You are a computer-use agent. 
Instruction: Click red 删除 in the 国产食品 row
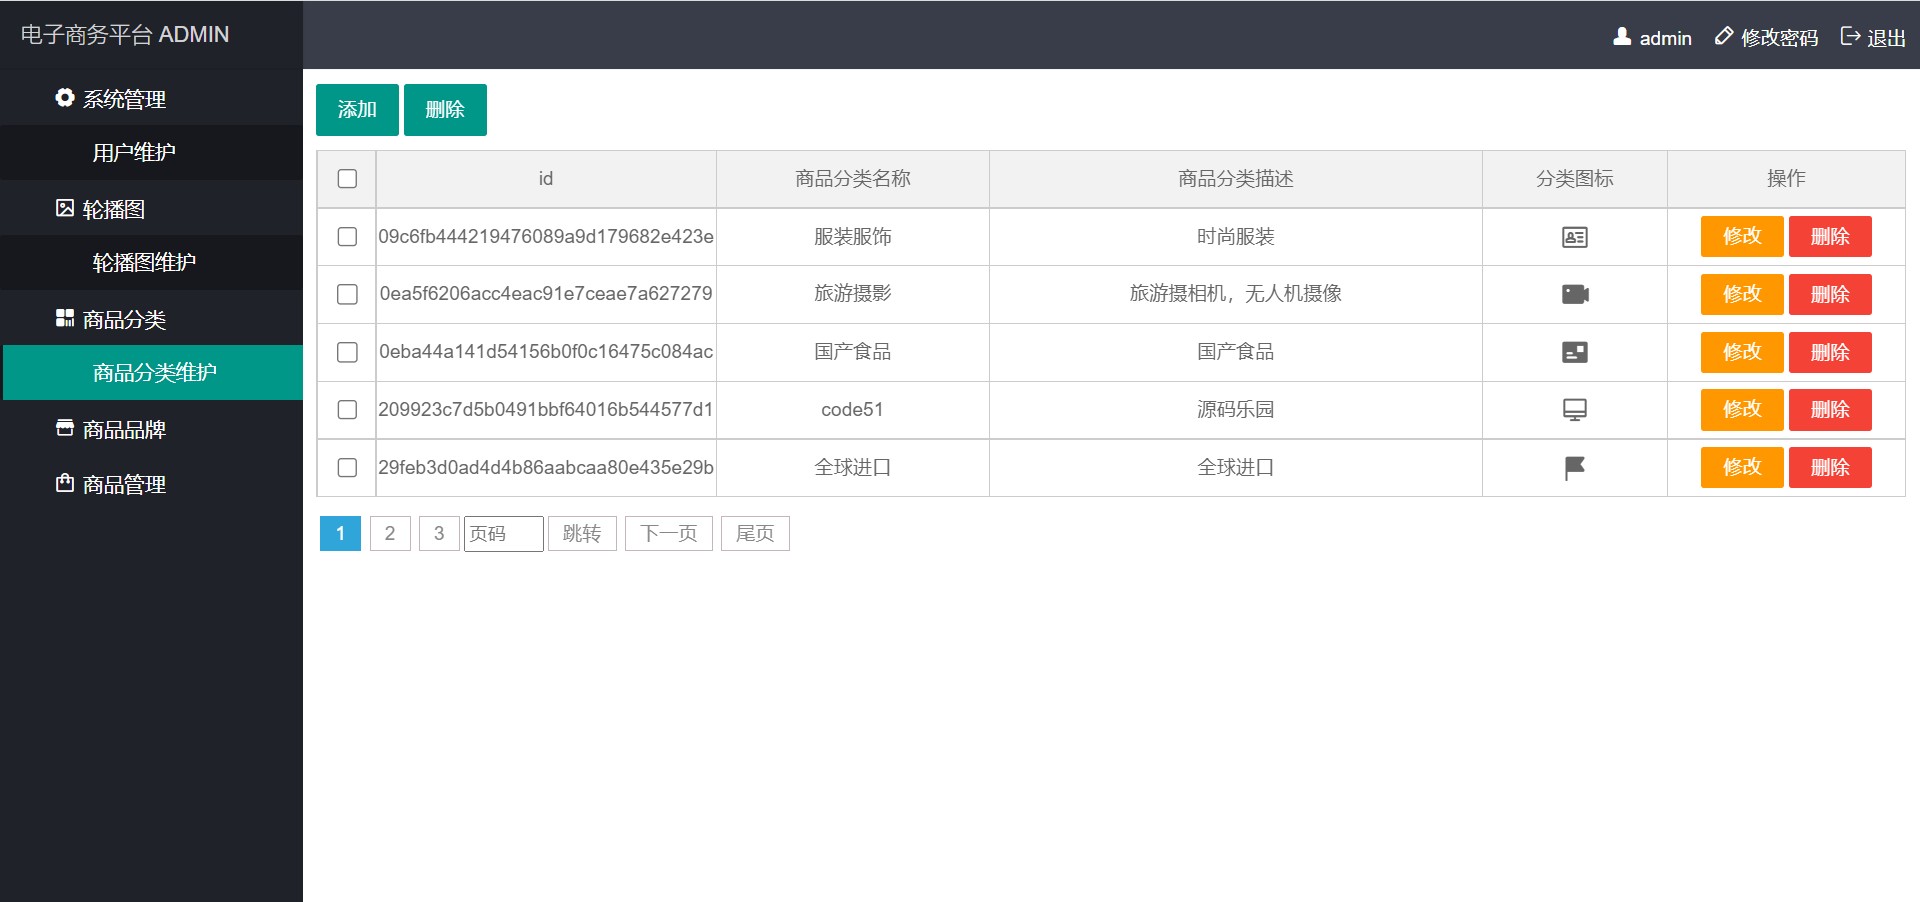1830,352
